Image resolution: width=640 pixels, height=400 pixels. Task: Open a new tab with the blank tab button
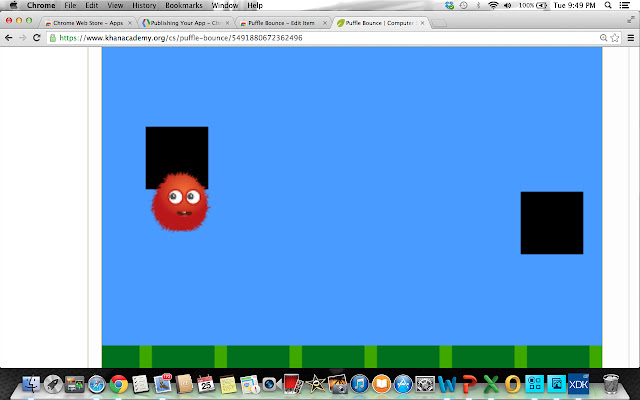click(439, 23)
